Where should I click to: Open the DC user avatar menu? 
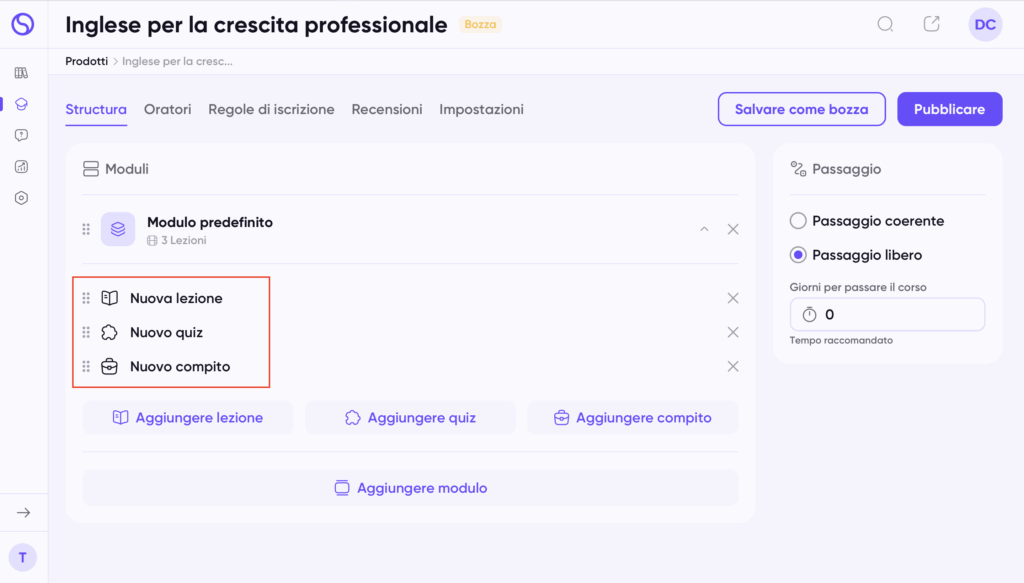(985, 25)
